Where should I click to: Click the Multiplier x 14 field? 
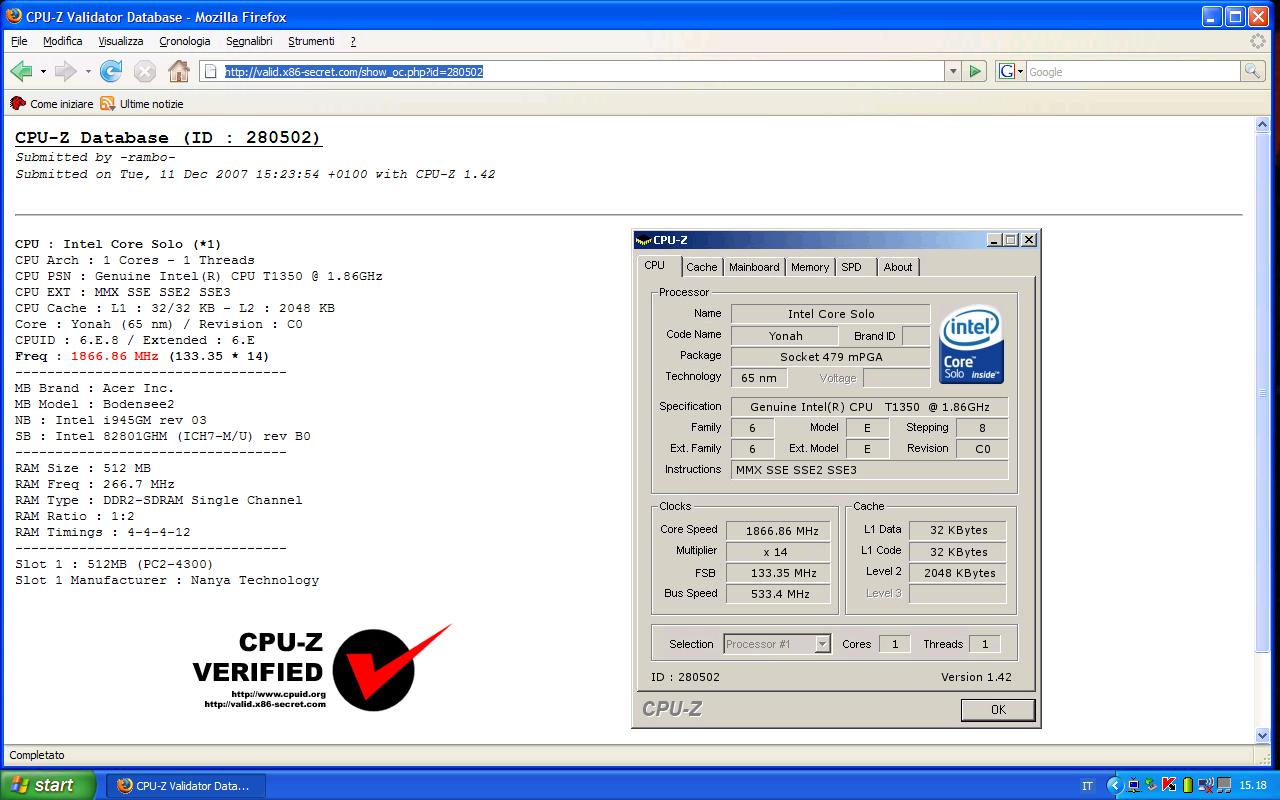[778, 552]
